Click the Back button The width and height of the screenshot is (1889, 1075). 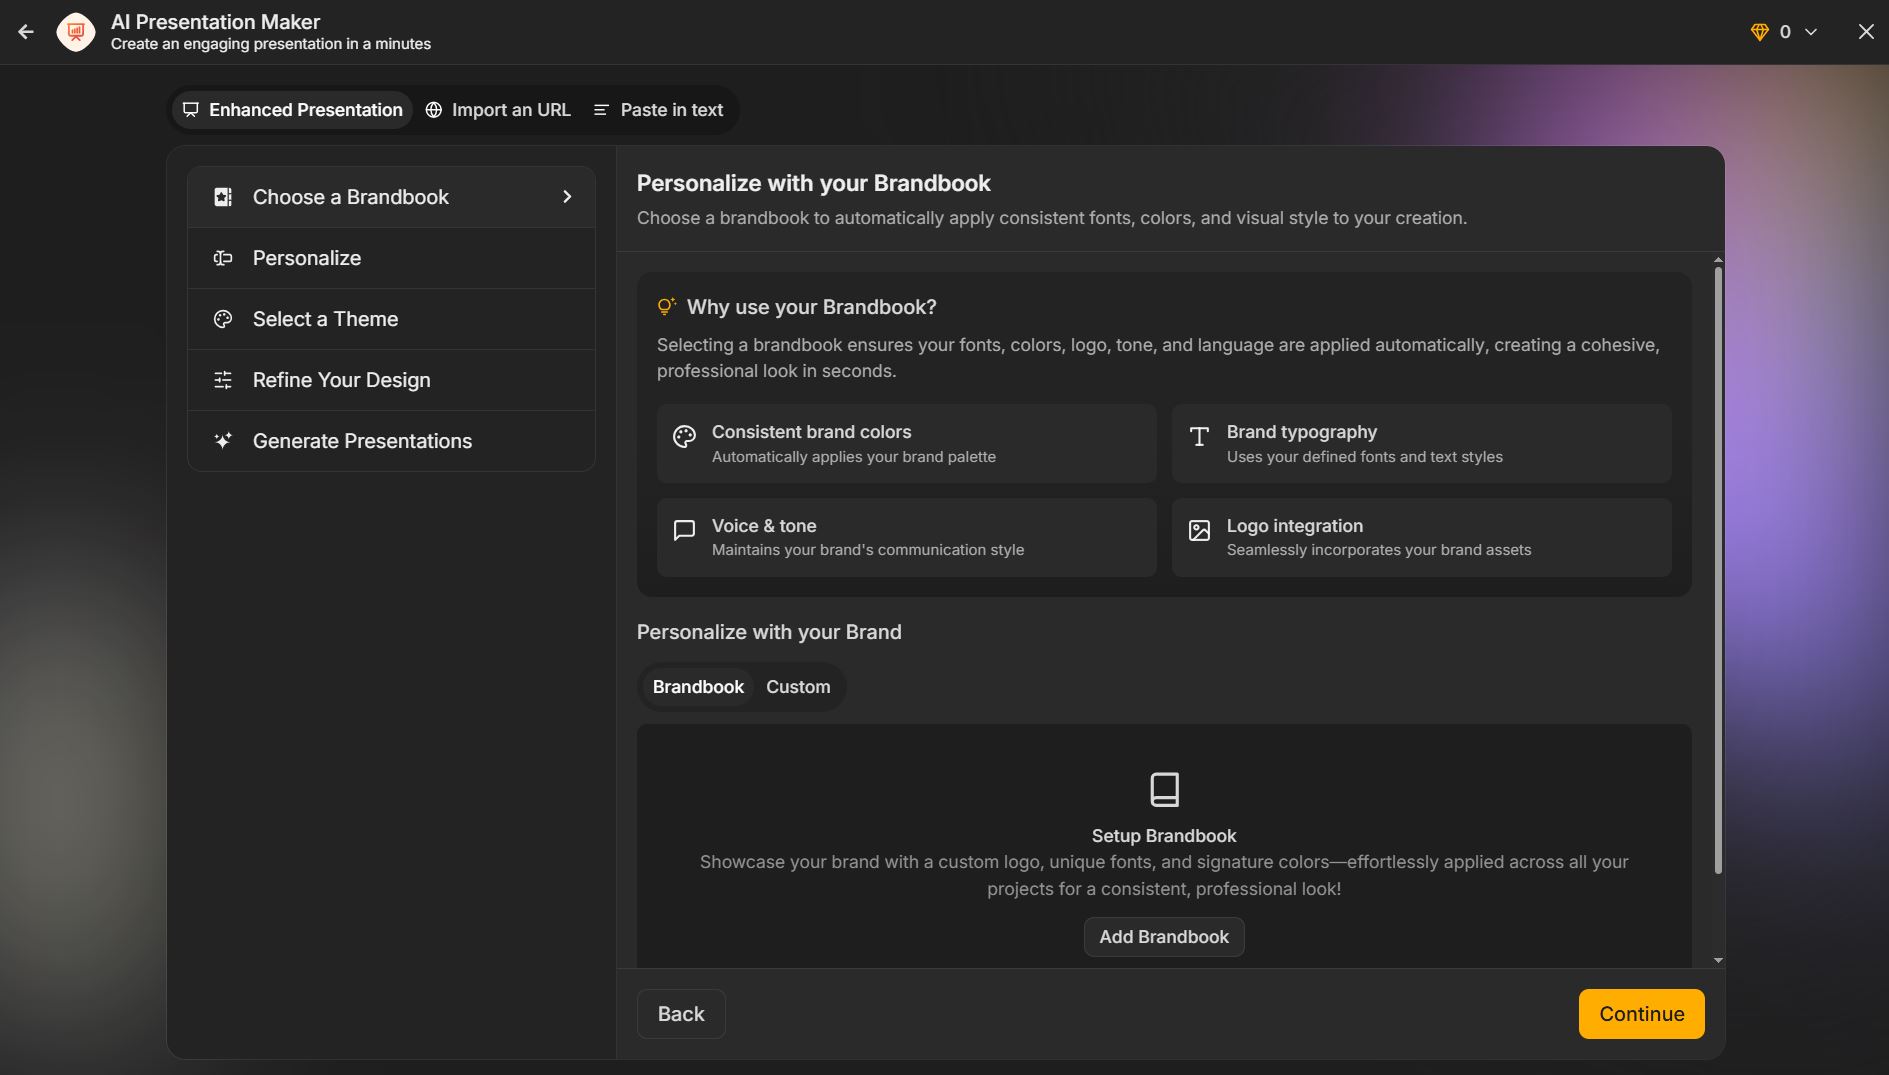[x=681, y=1014]
